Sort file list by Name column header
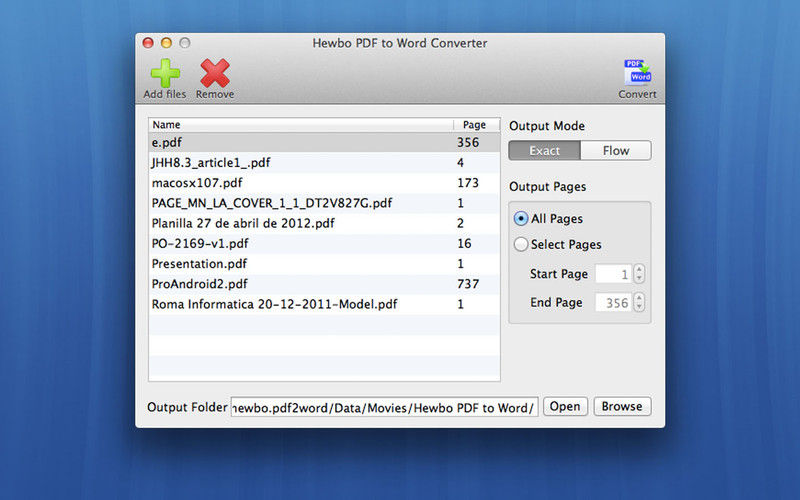Screen dimensions: 800x500 tap(301, 124)
